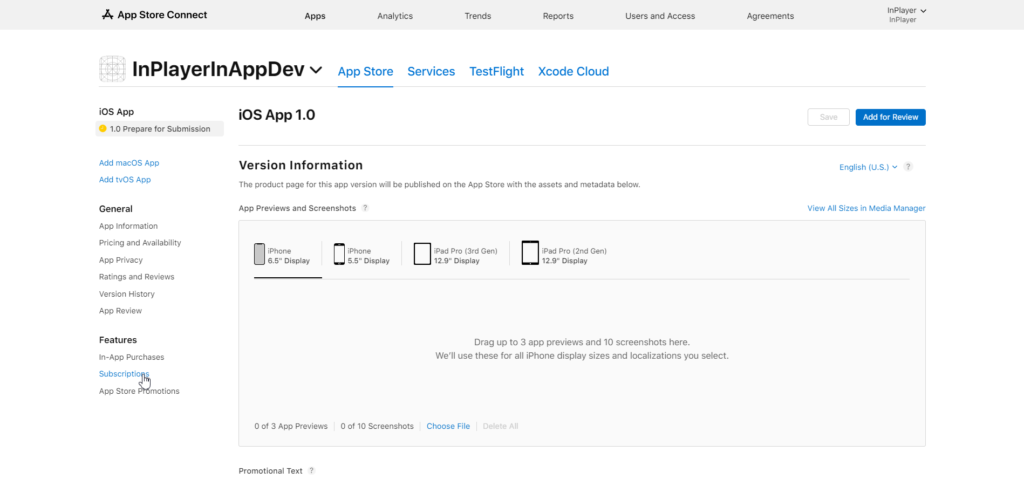Viewport: 1024px width, 479px height.
Task: Open help for App Previews and Screenshots
Action: tap(365, 208)
